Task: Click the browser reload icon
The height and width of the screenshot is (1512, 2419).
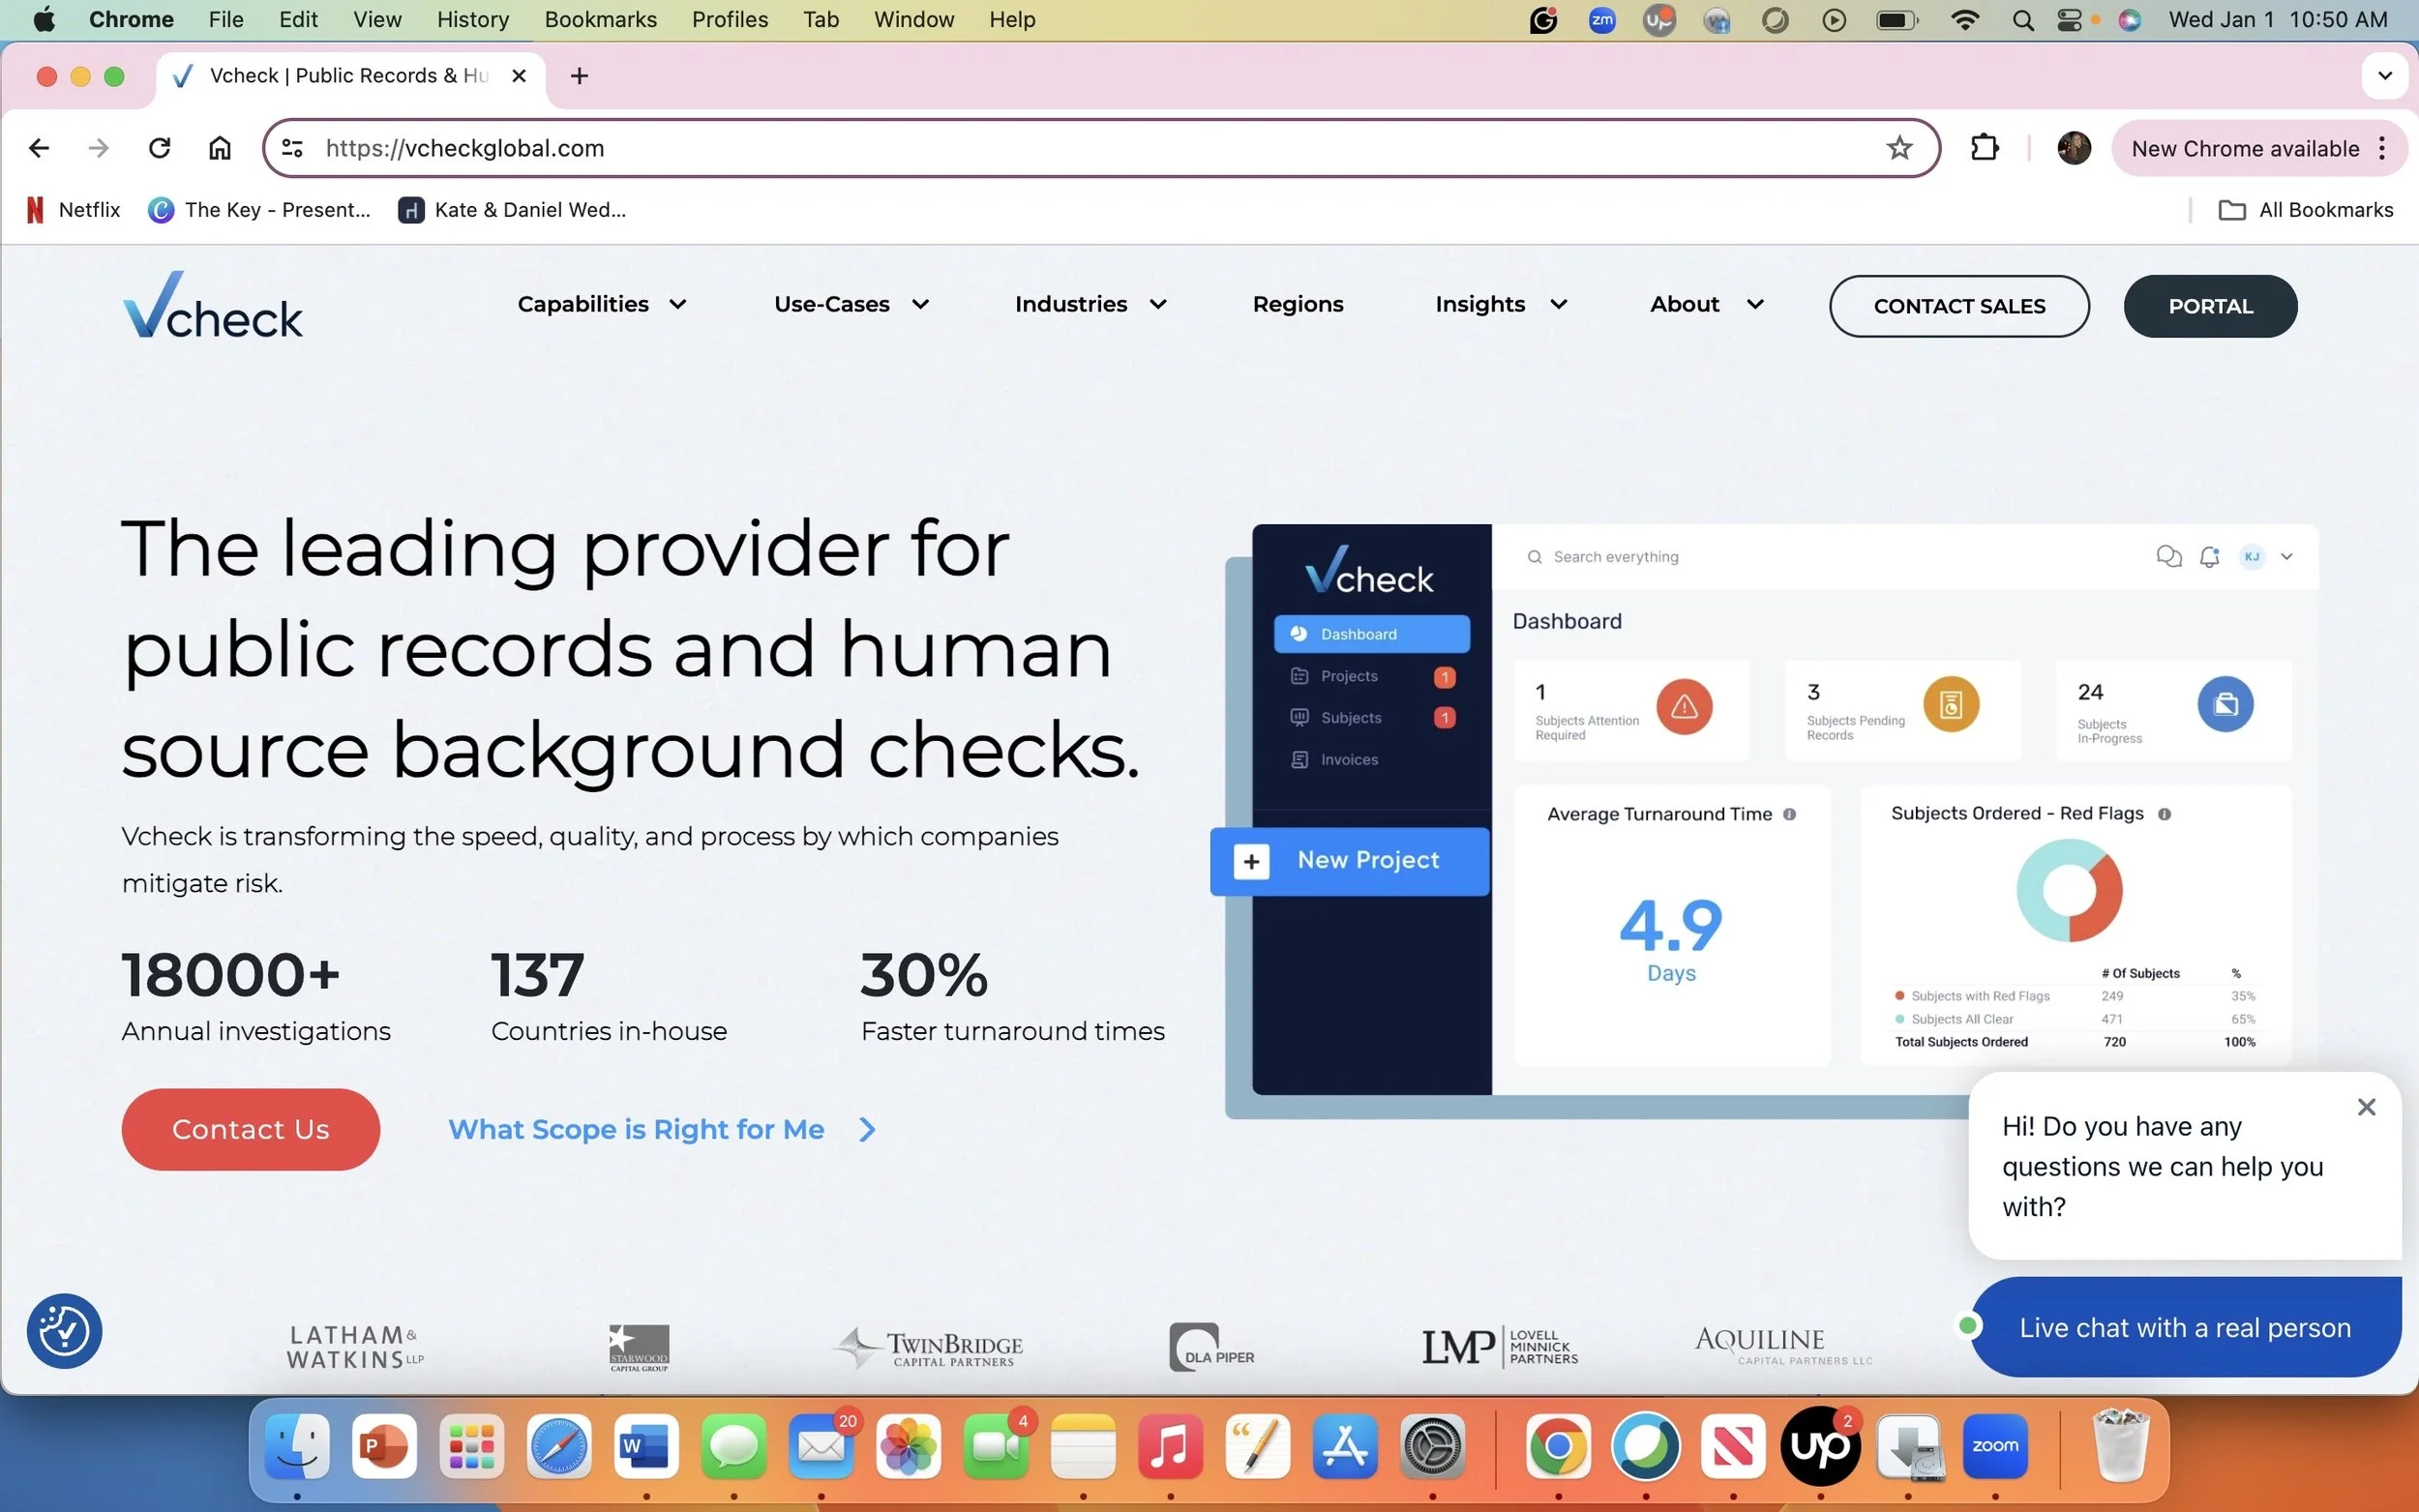Action: coord(159,148)
